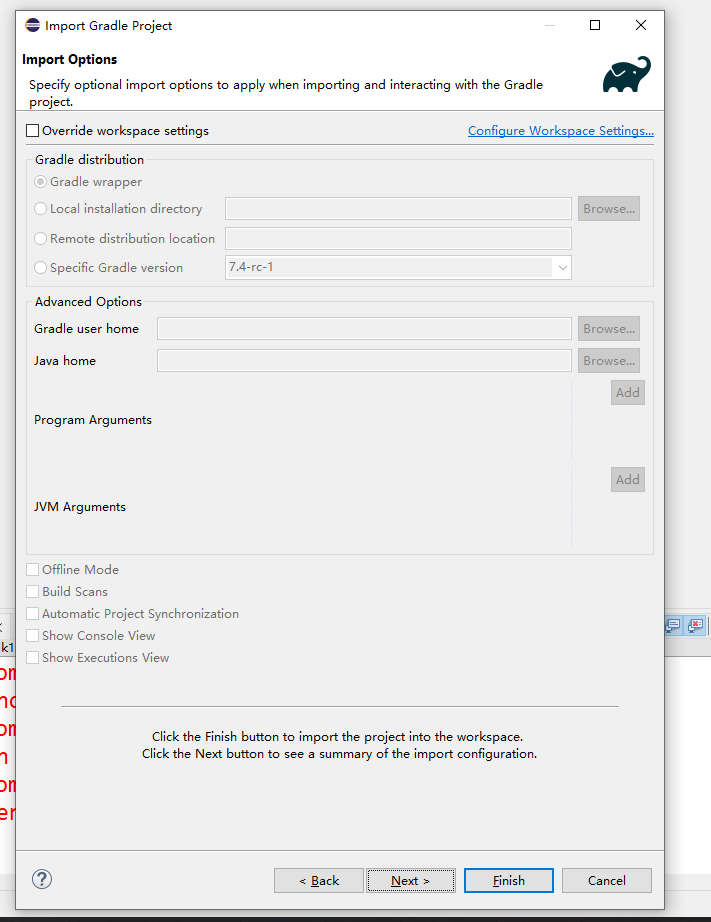
Task: Click the Remote distribution location field
Action: [x=398, y=238]
